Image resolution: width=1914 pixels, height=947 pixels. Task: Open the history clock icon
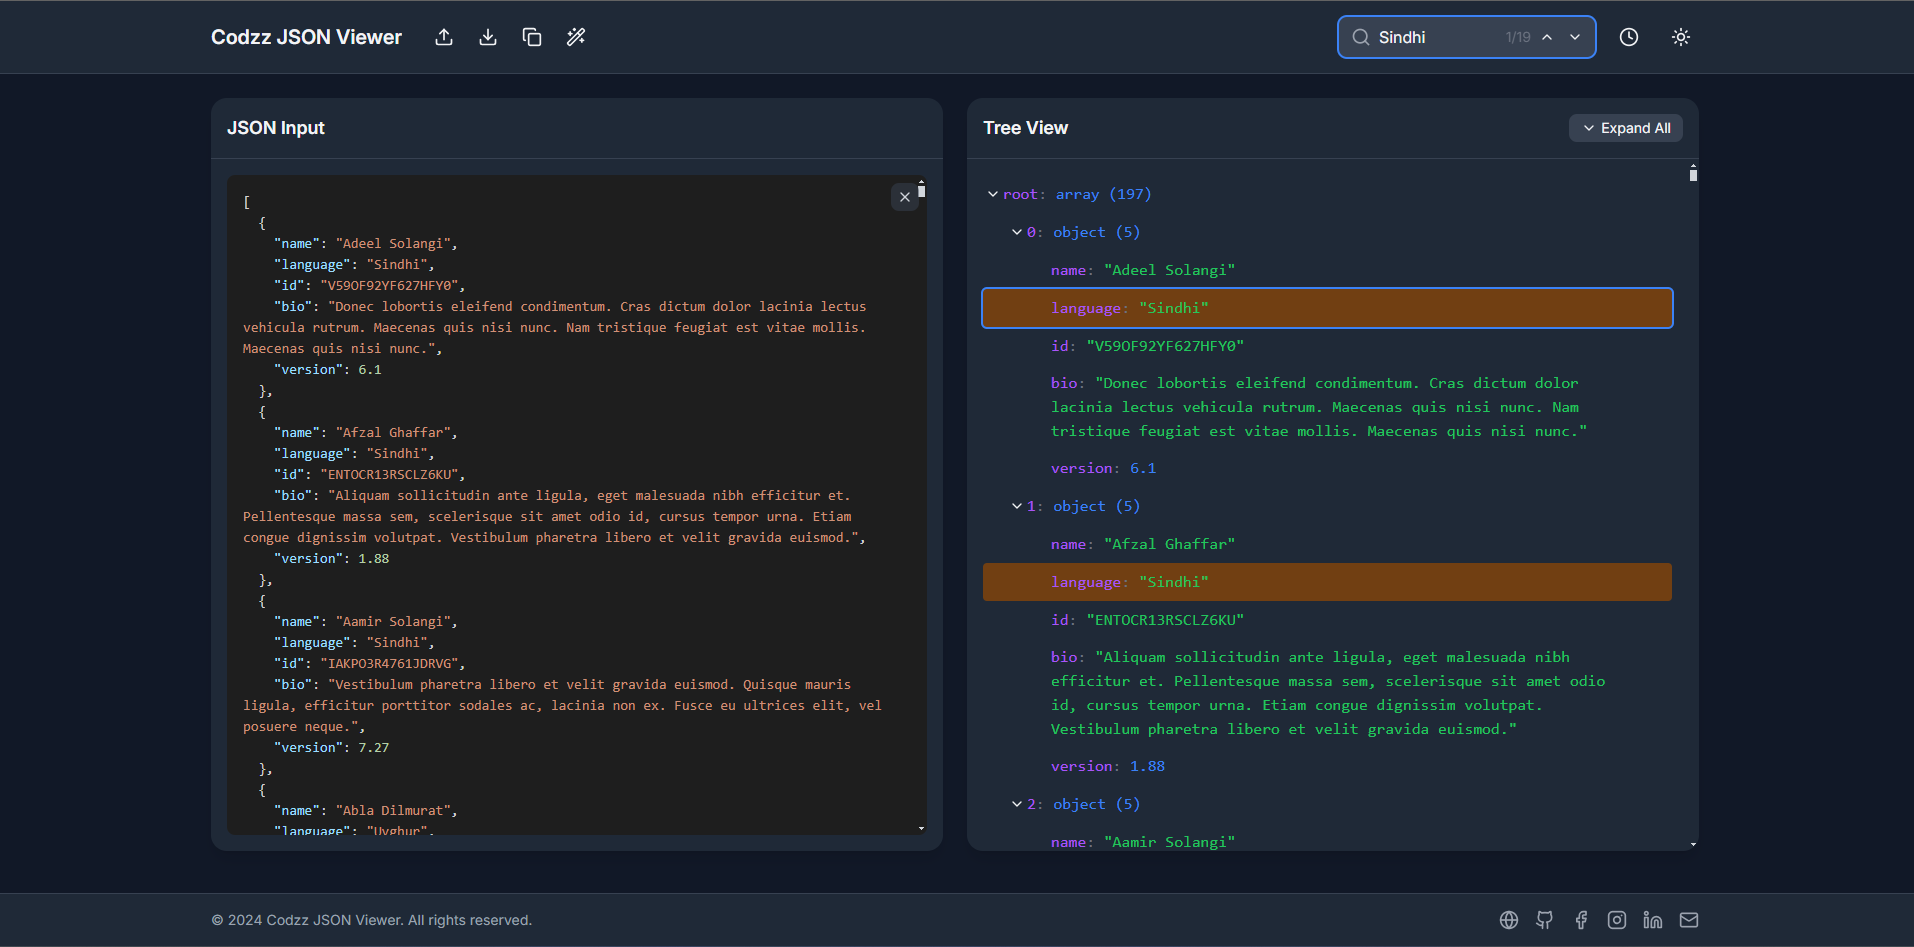1629,37
